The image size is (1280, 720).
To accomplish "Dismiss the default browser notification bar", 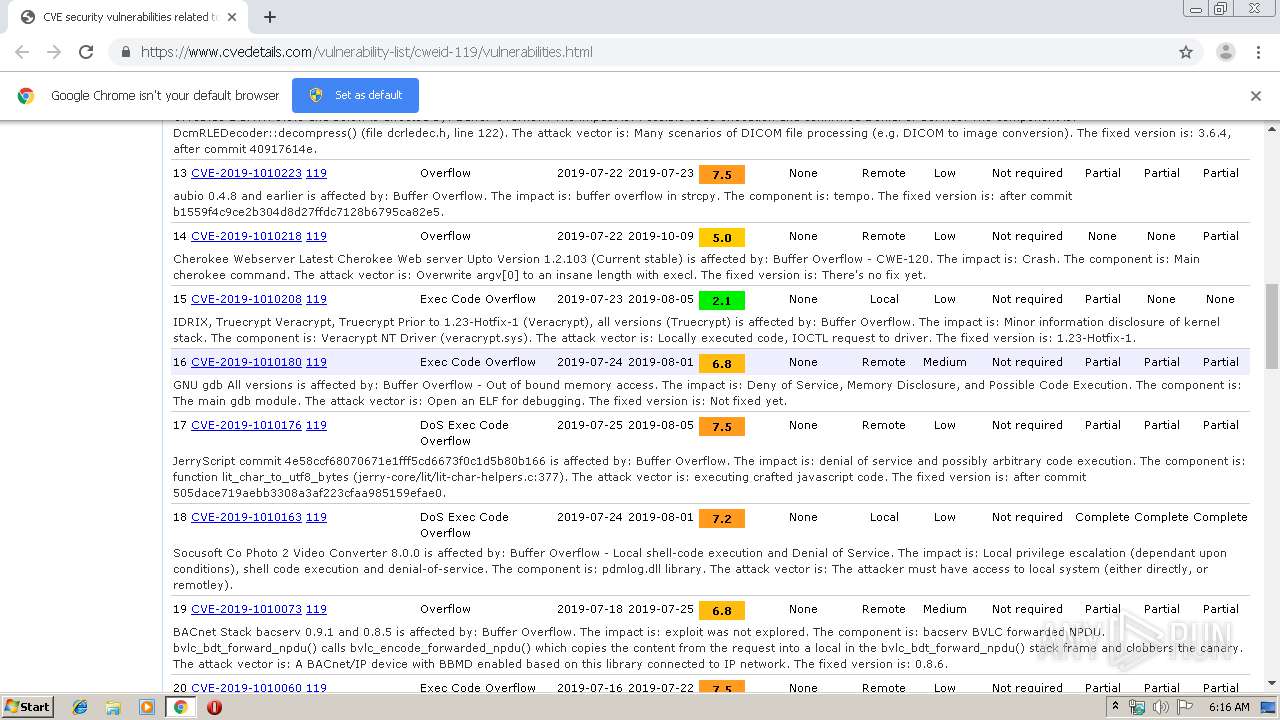I will 1256,96.
